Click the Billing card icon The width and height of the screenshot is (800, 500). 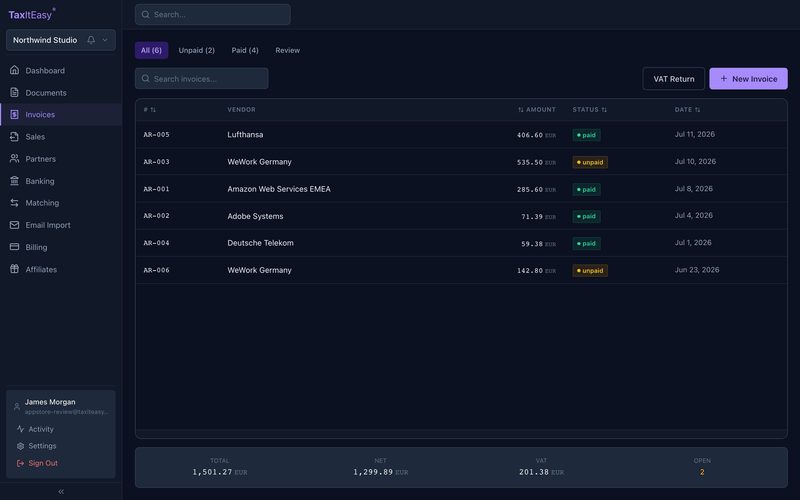click(14, 247)
